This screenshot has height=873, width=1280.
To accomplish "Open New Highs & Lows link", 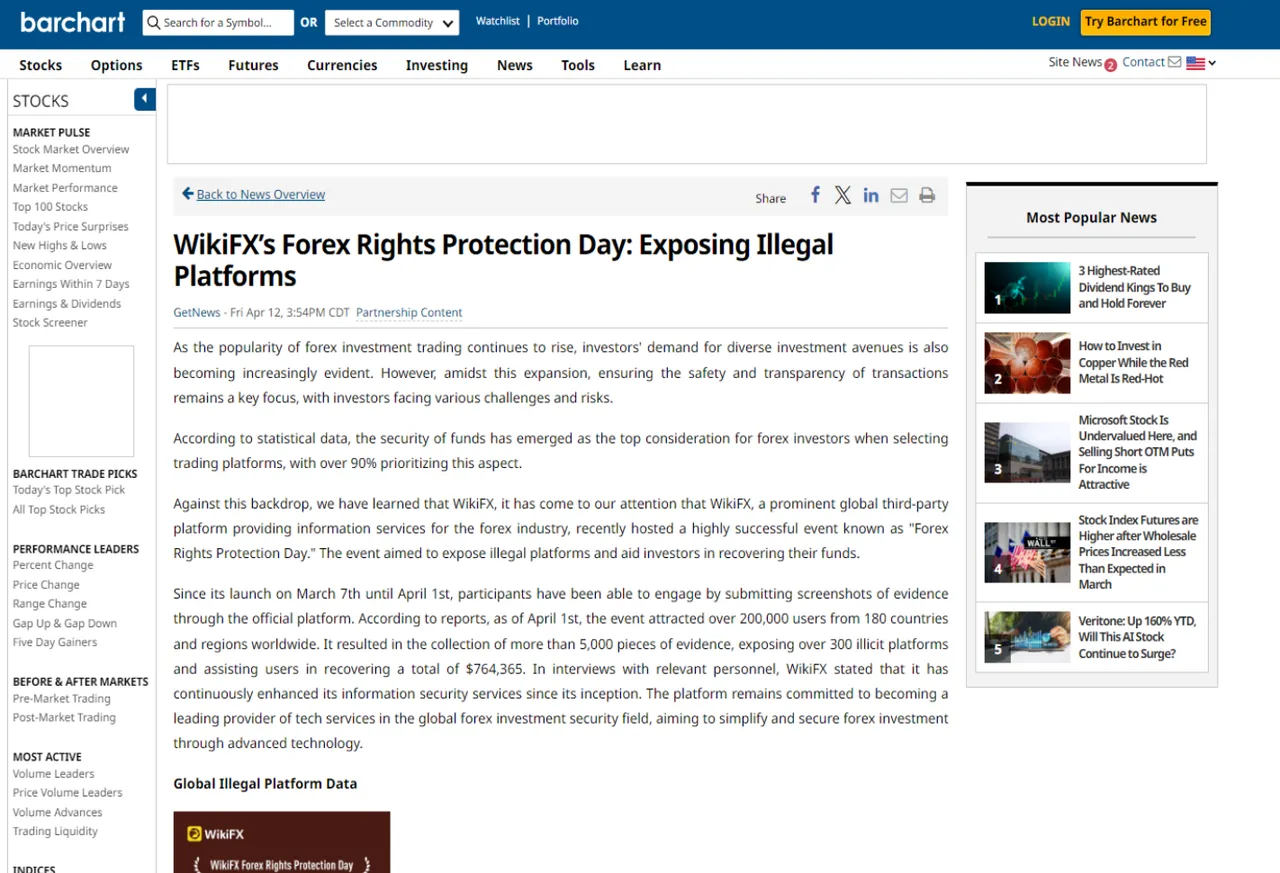I will 60,245.
